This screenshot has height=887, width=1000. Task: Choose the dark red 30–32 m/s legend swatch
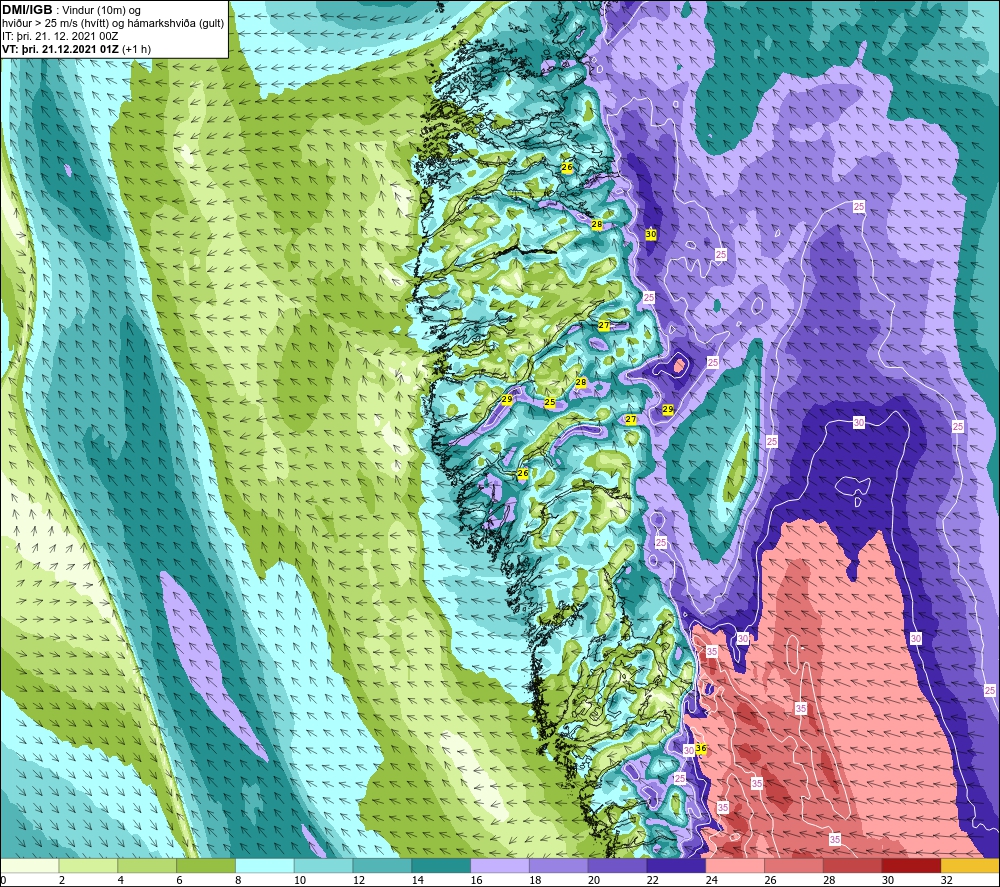pyautogui.click(x=911, y=866)
